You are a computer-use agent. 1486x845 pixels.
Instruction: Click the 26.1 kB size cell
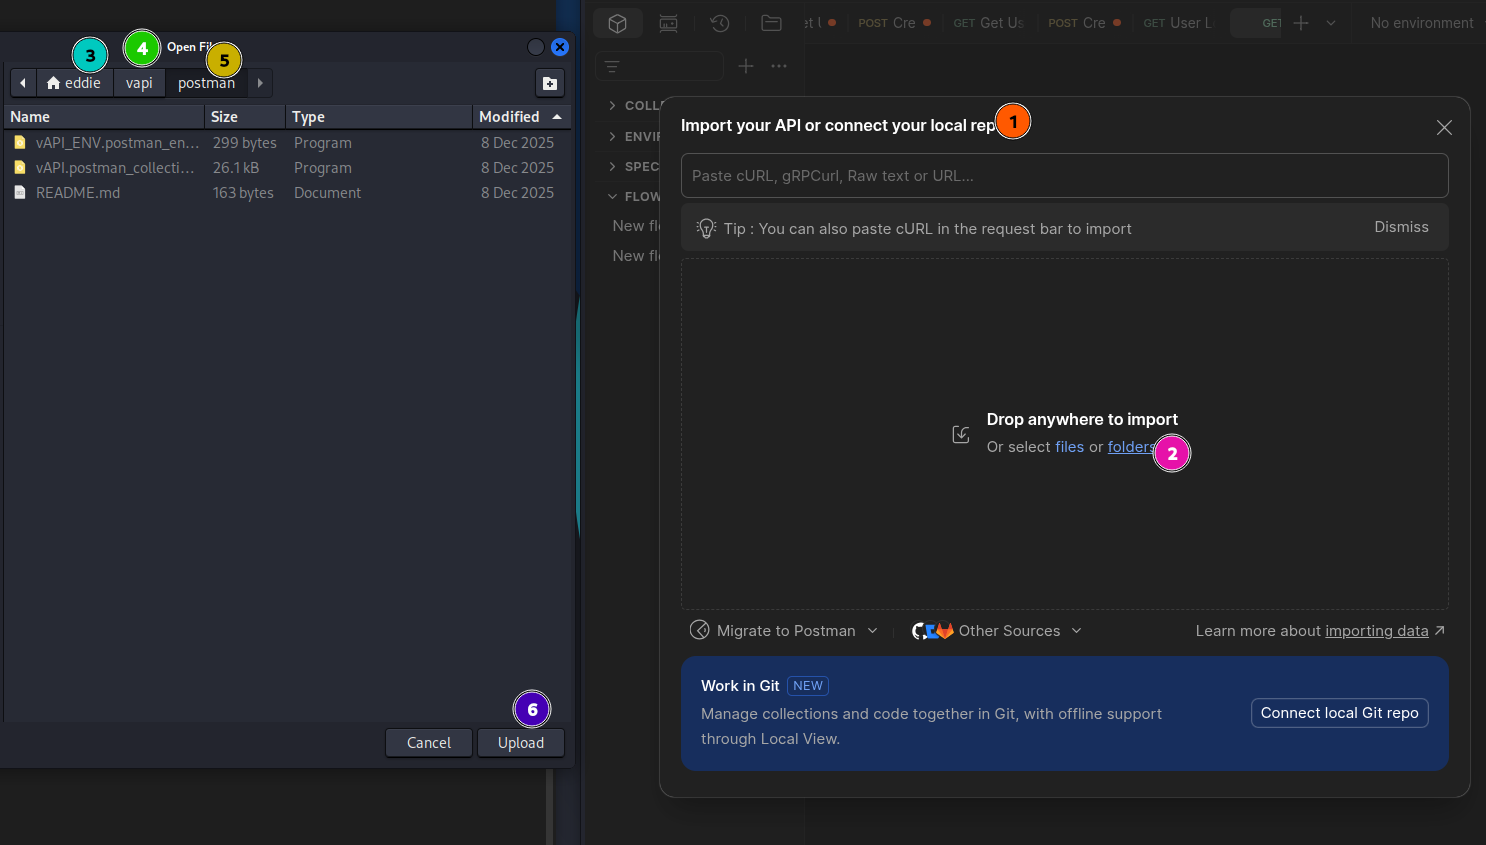tap(236, 168)
